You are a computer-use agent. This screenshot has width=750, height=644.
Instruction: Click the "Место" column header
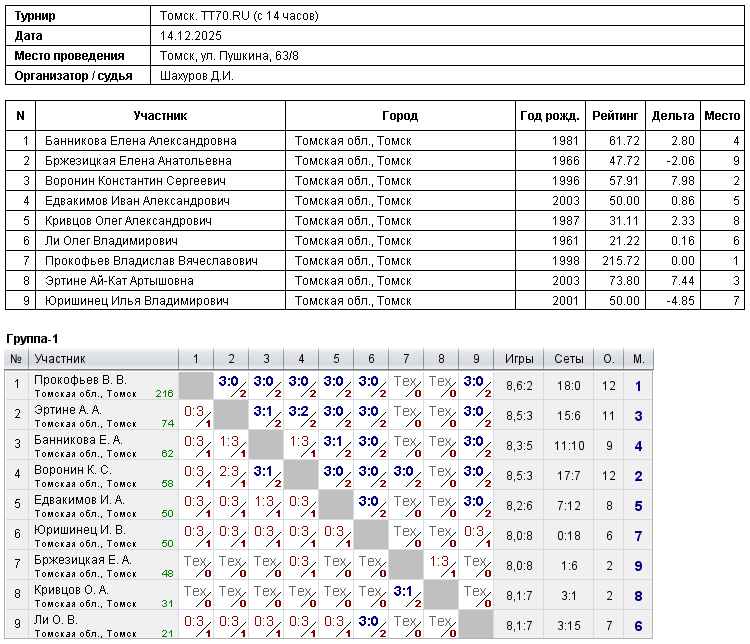(x=722, y=116)
